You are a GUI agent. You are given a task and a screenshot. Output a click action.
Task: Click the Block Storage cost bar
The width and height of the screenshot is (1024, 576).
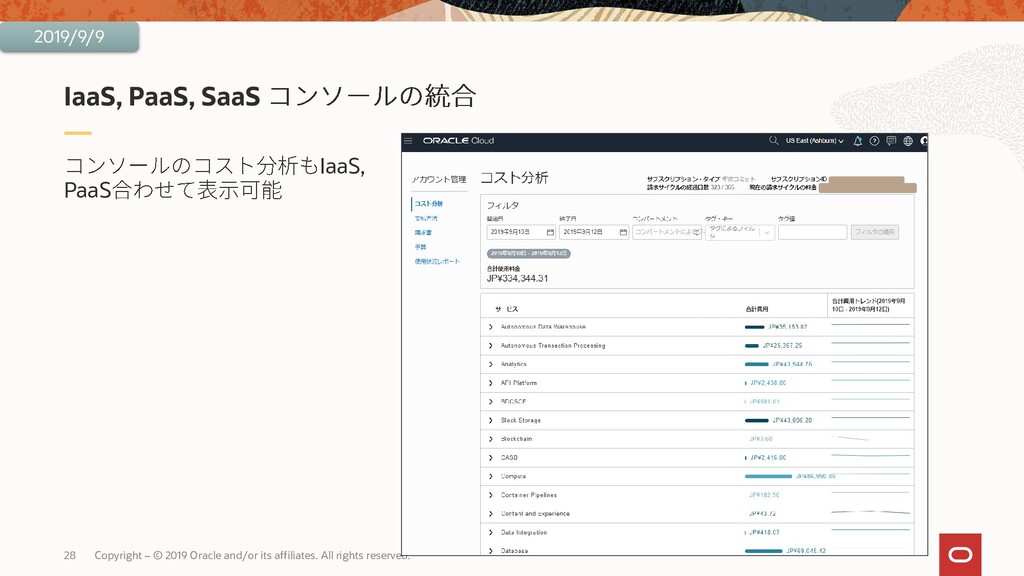[x=756, y=420]
